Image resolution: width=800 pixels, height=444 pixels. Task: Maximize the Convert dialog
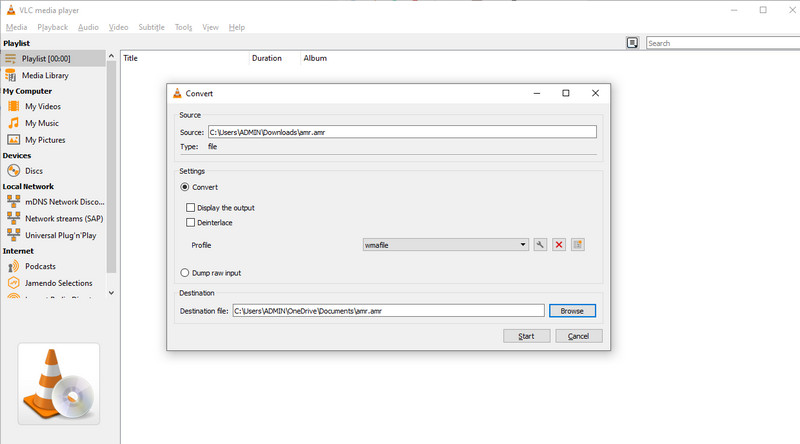pos(566,93)
